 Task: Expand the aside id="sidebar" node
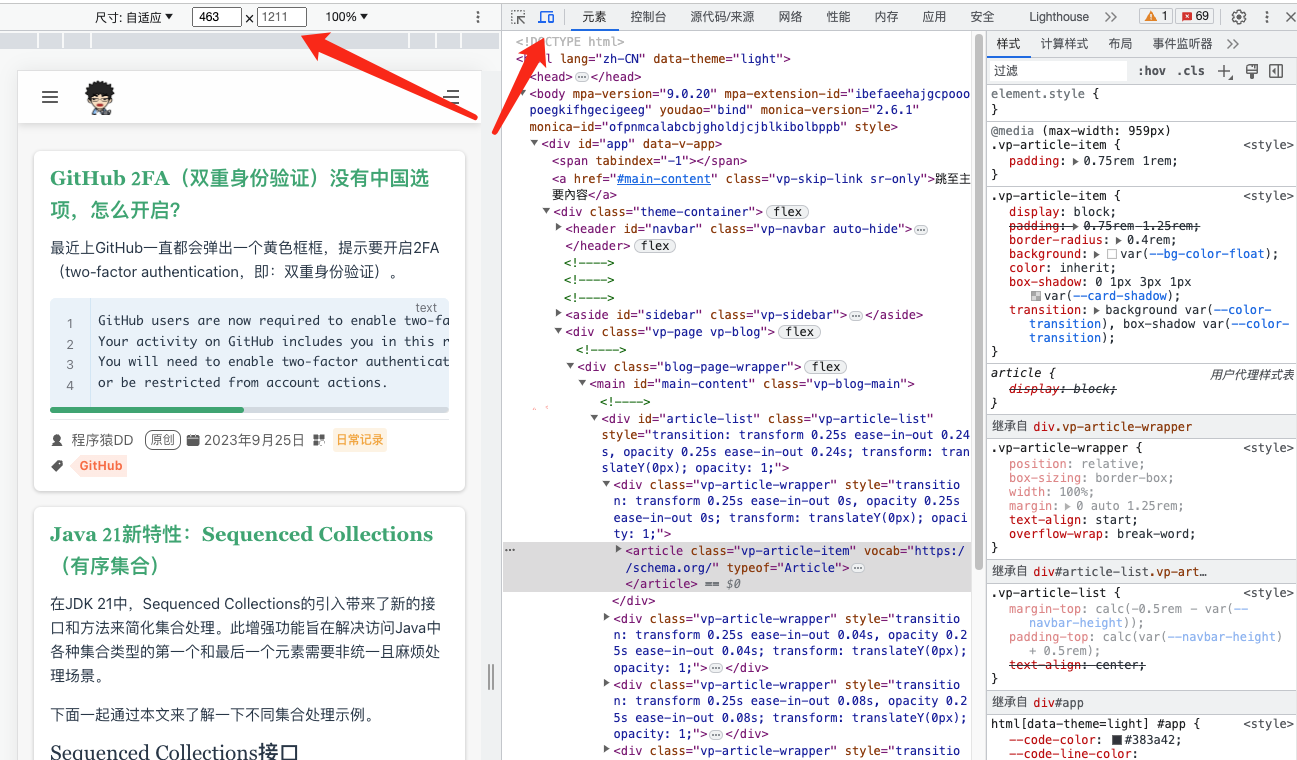point(558,315)
